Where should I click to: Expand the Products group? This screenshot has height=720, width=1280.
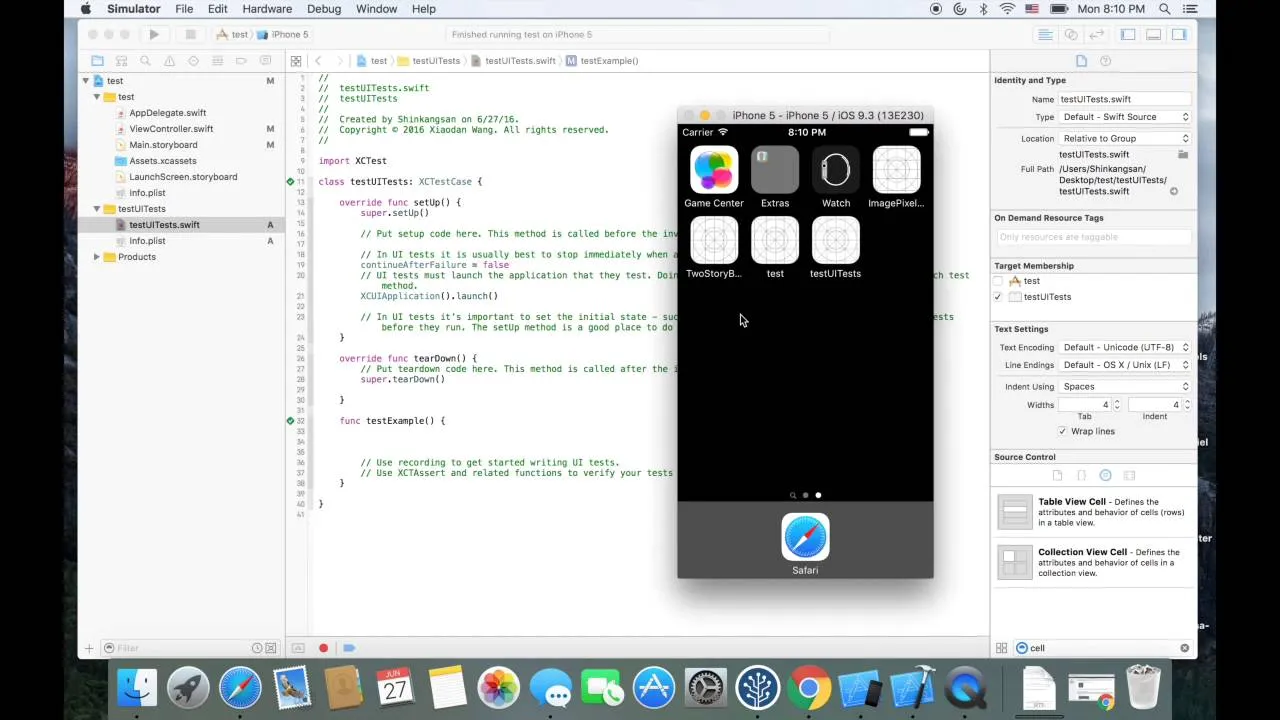click(97, 257)
